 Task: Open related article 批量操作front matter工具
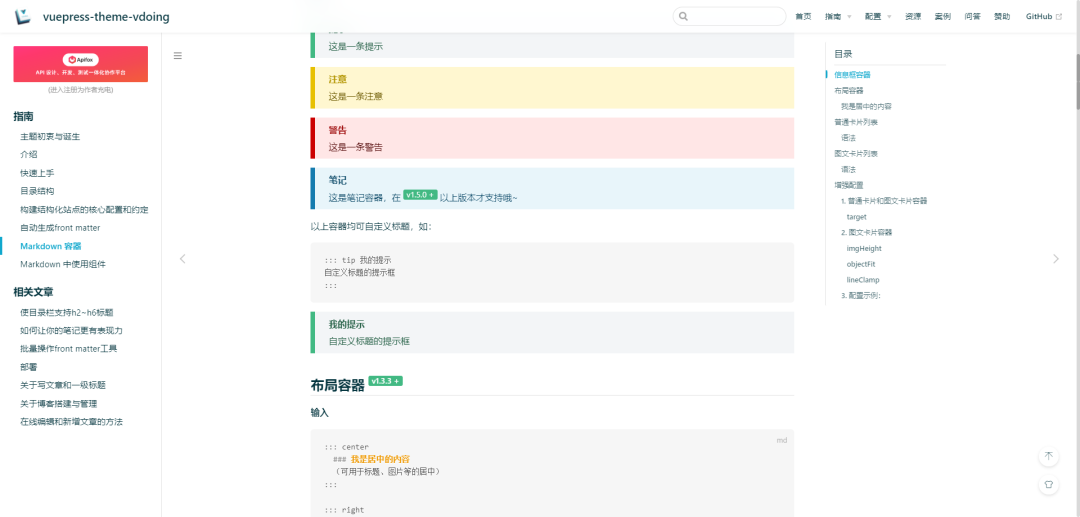pyautogui.click(x=69, y=348)
